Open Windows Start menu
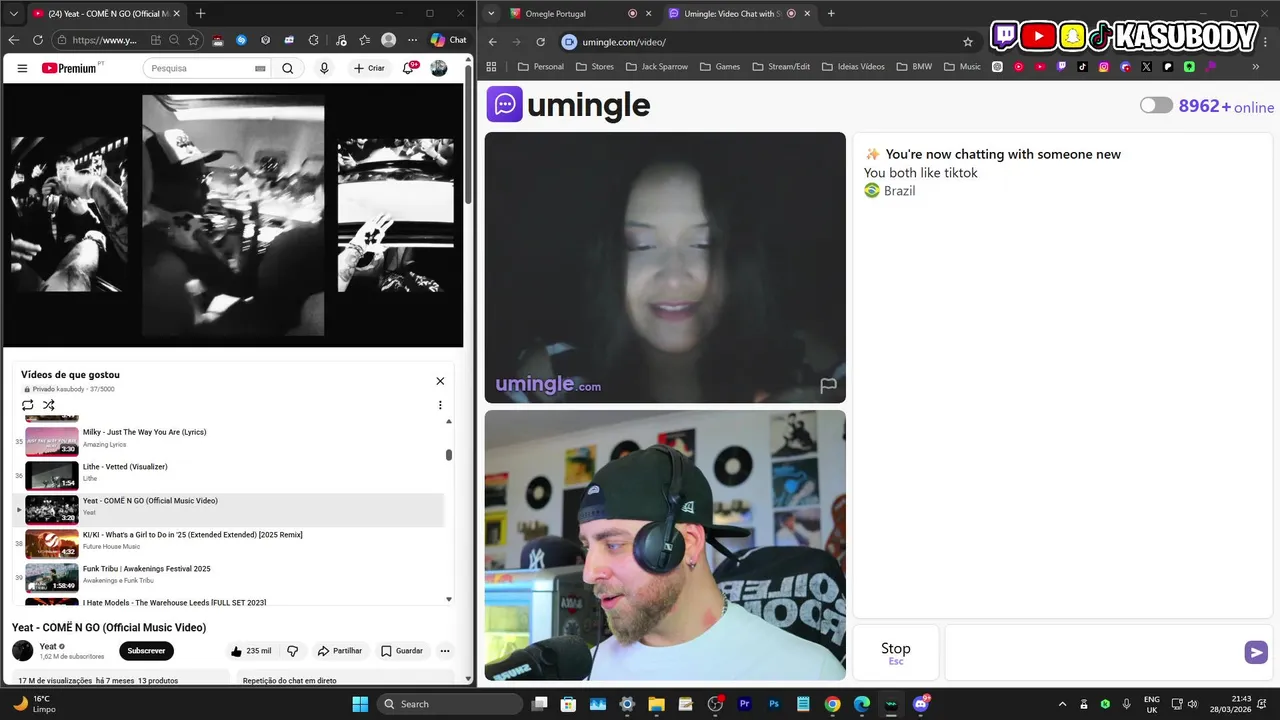Viewport: 1280px width, 720px height. pyautogui.click(x=361, y=704)
